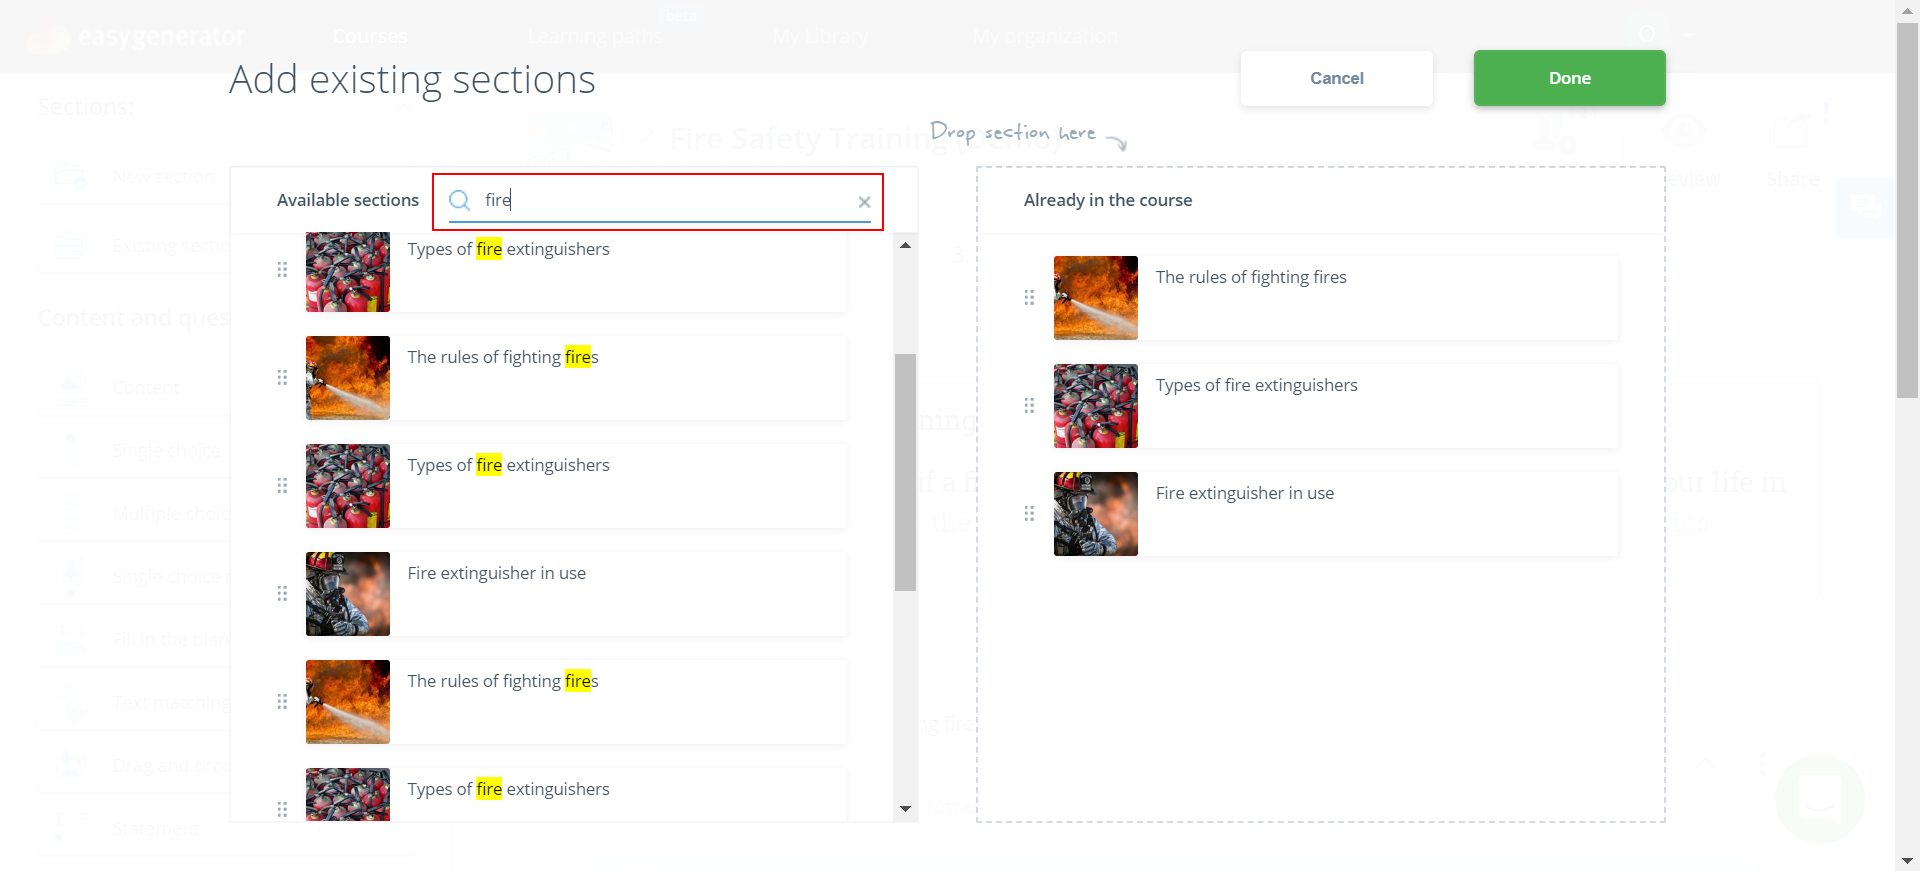Click 'Fire extinguisher in use' title in course list
The height and width of the screenshot is (871, 1920).
pyautogui.click(x=1244, y=493)
